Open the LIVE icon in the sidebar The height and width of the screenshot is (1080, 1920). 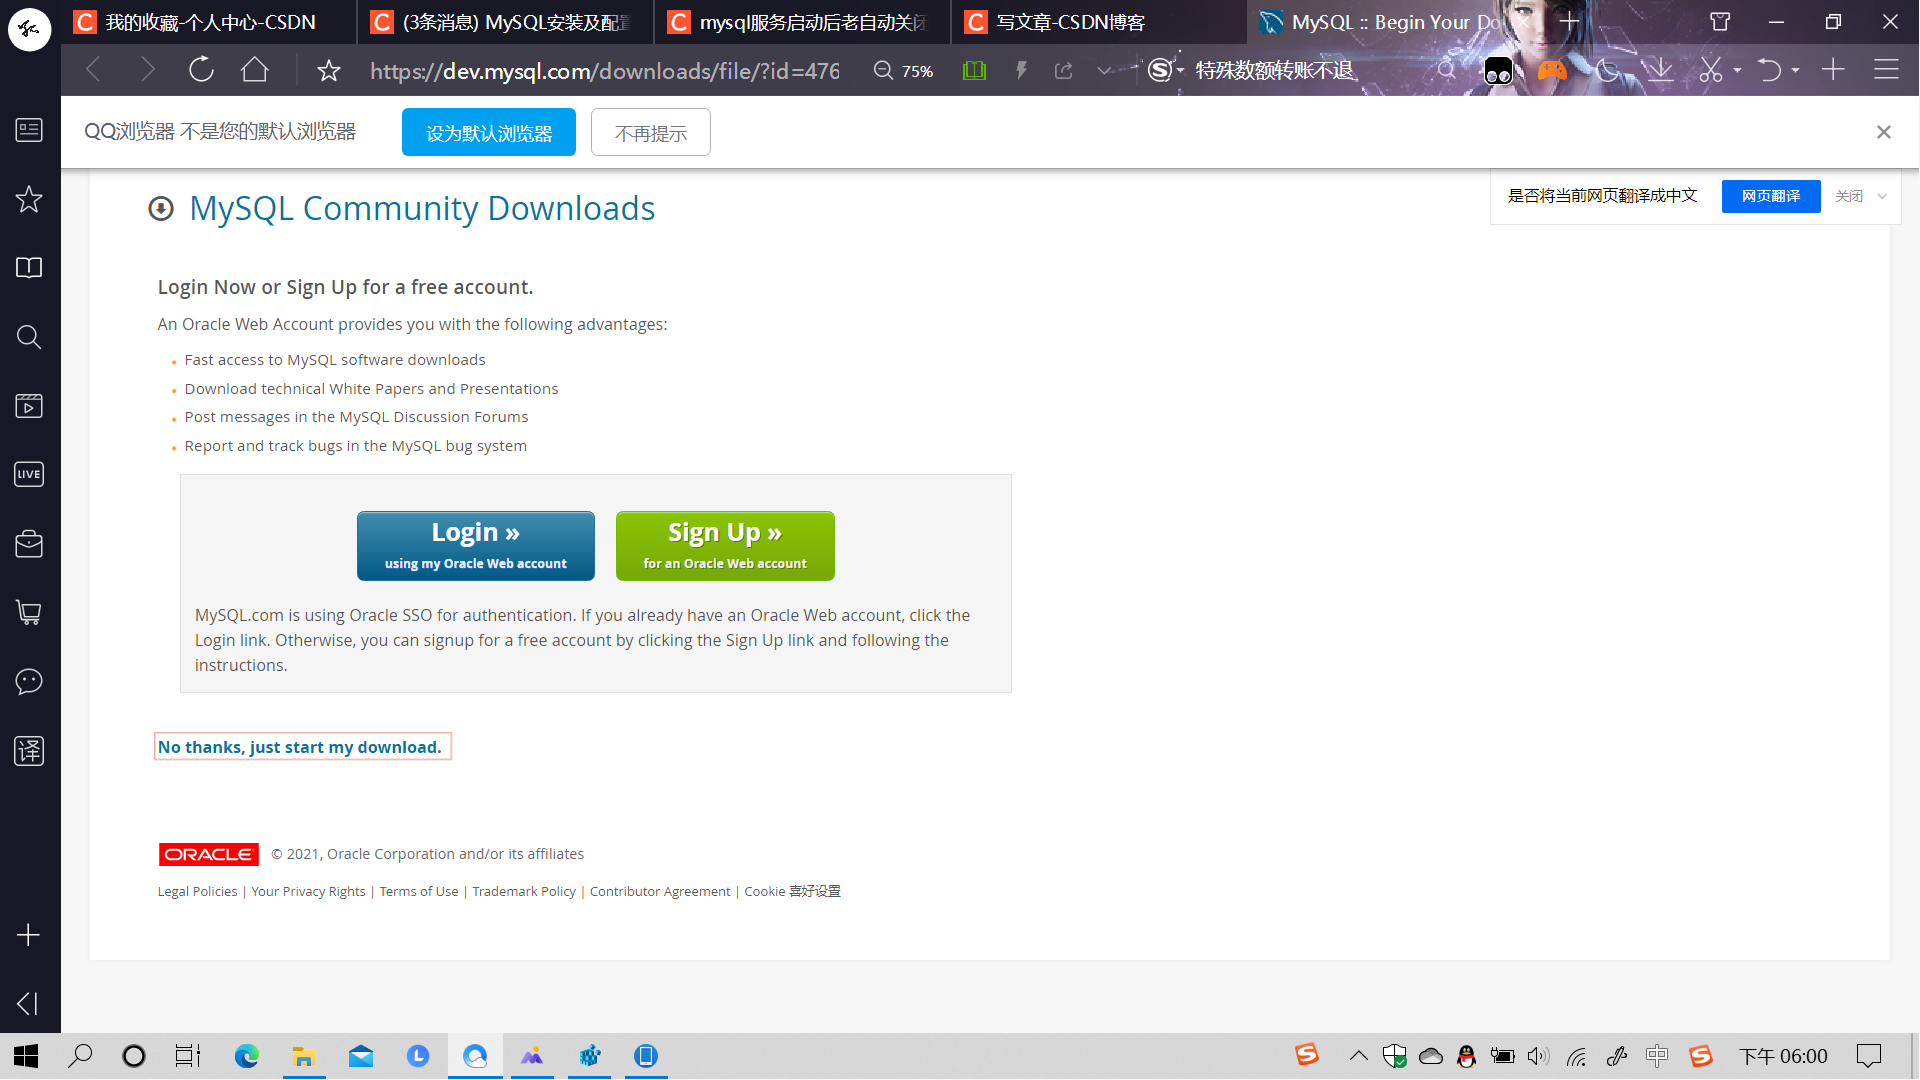click(x=29, y=474)
